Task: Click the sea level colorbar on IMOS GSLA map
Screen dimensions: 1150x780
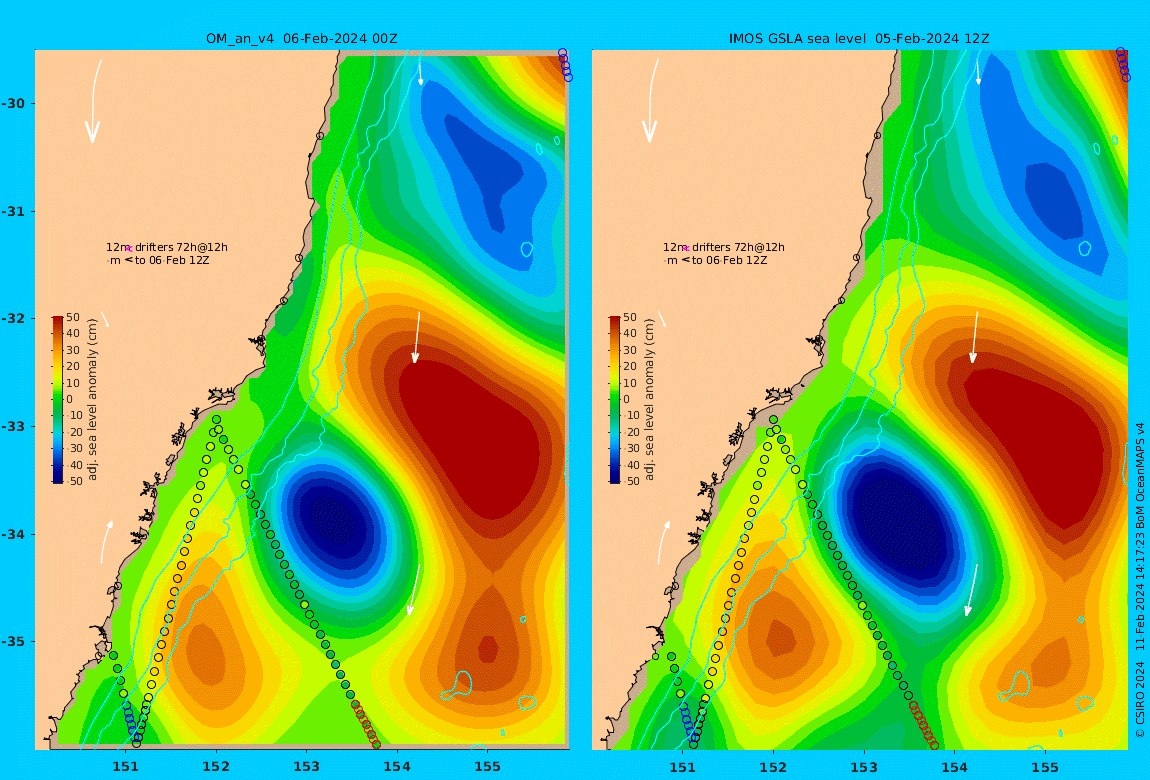Action: [615, 400]
